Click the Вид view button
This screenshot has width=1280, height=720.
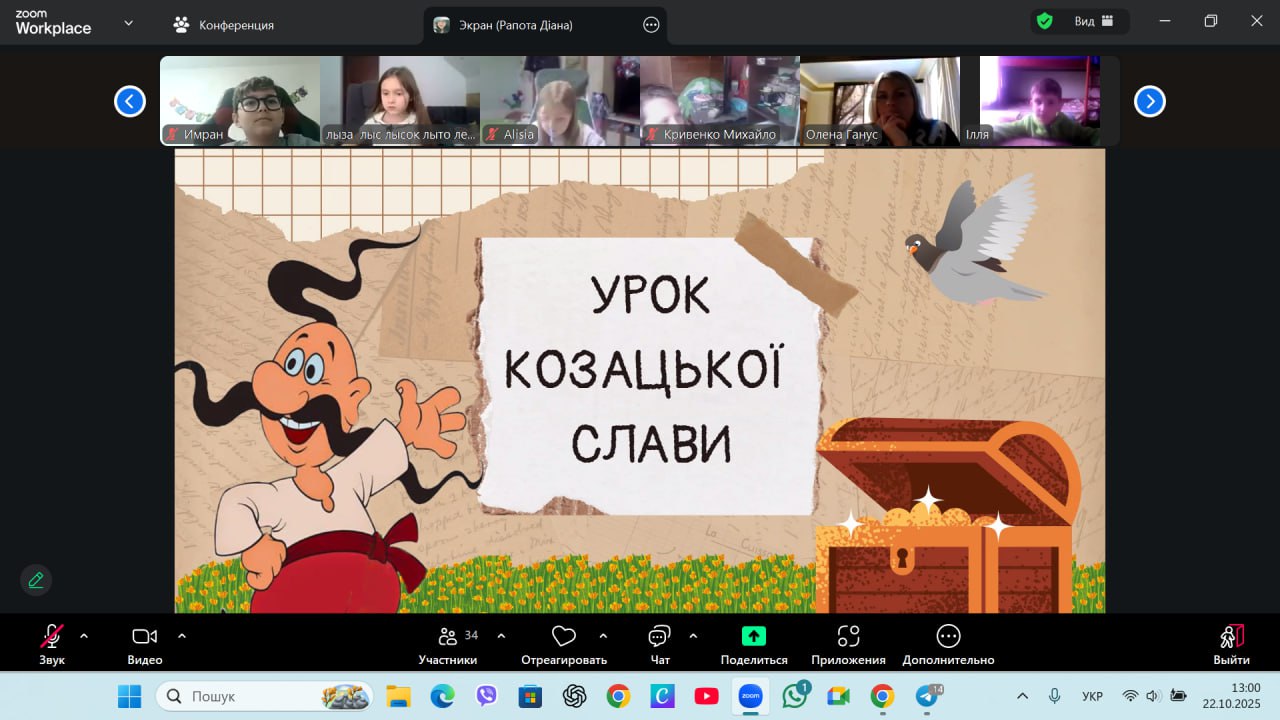1093,21
